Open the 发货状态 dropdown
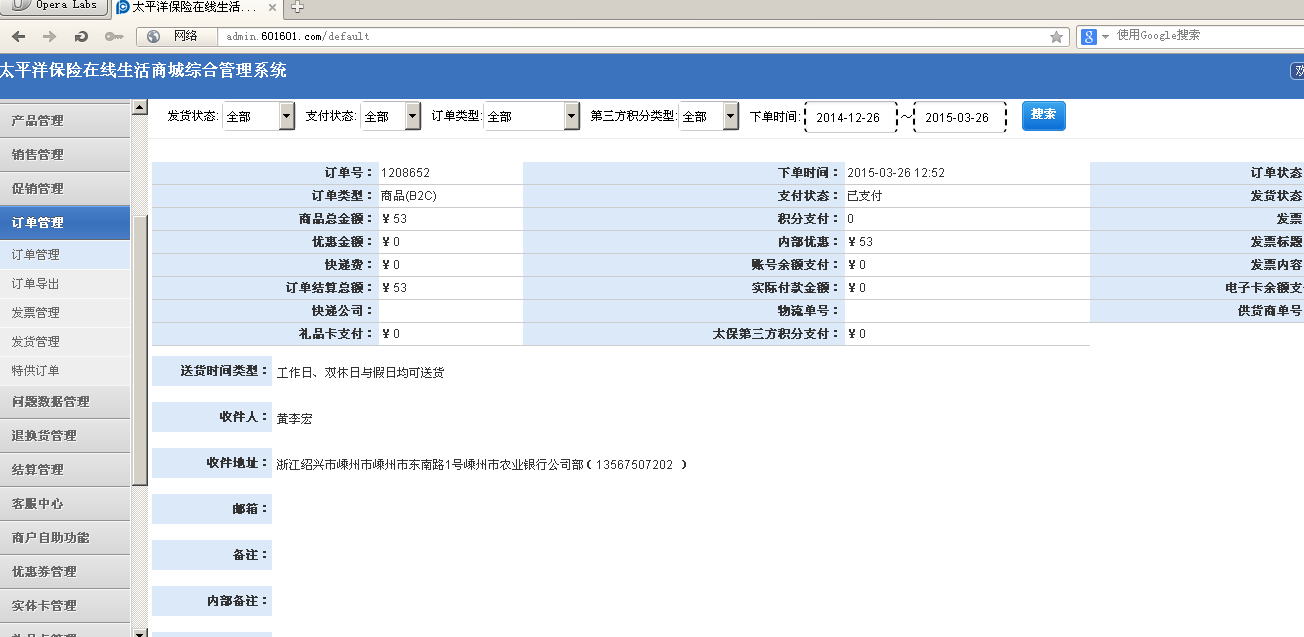 258,116
